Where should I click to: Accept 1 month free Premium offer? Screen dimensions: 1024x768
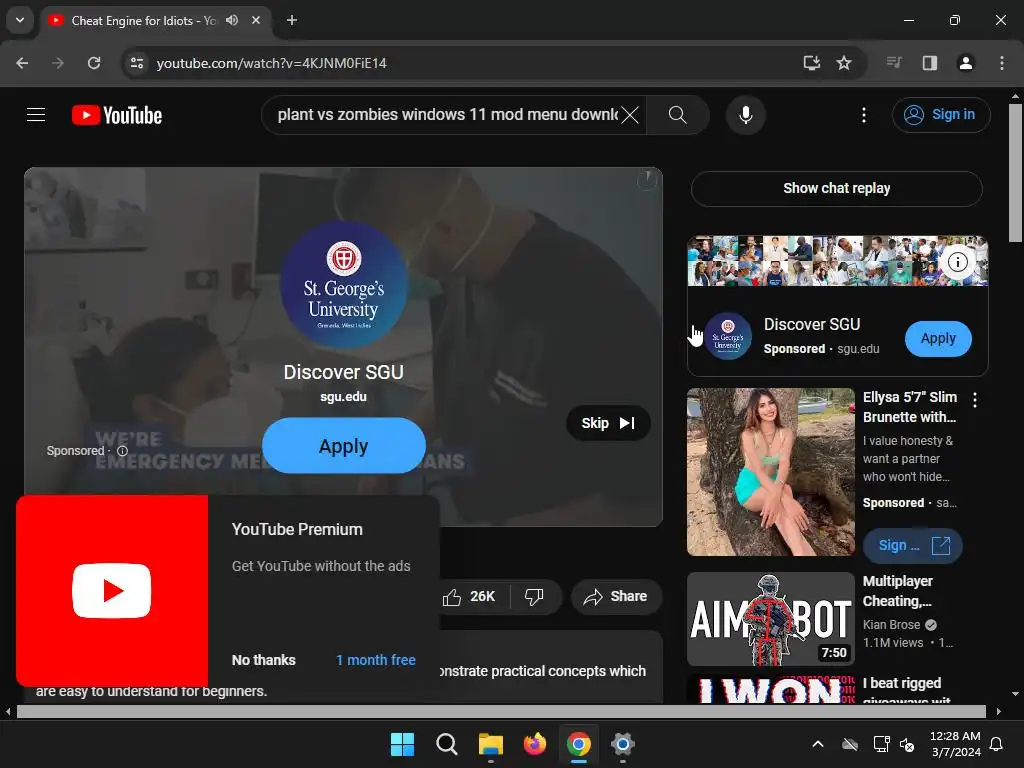pos(376,660)
